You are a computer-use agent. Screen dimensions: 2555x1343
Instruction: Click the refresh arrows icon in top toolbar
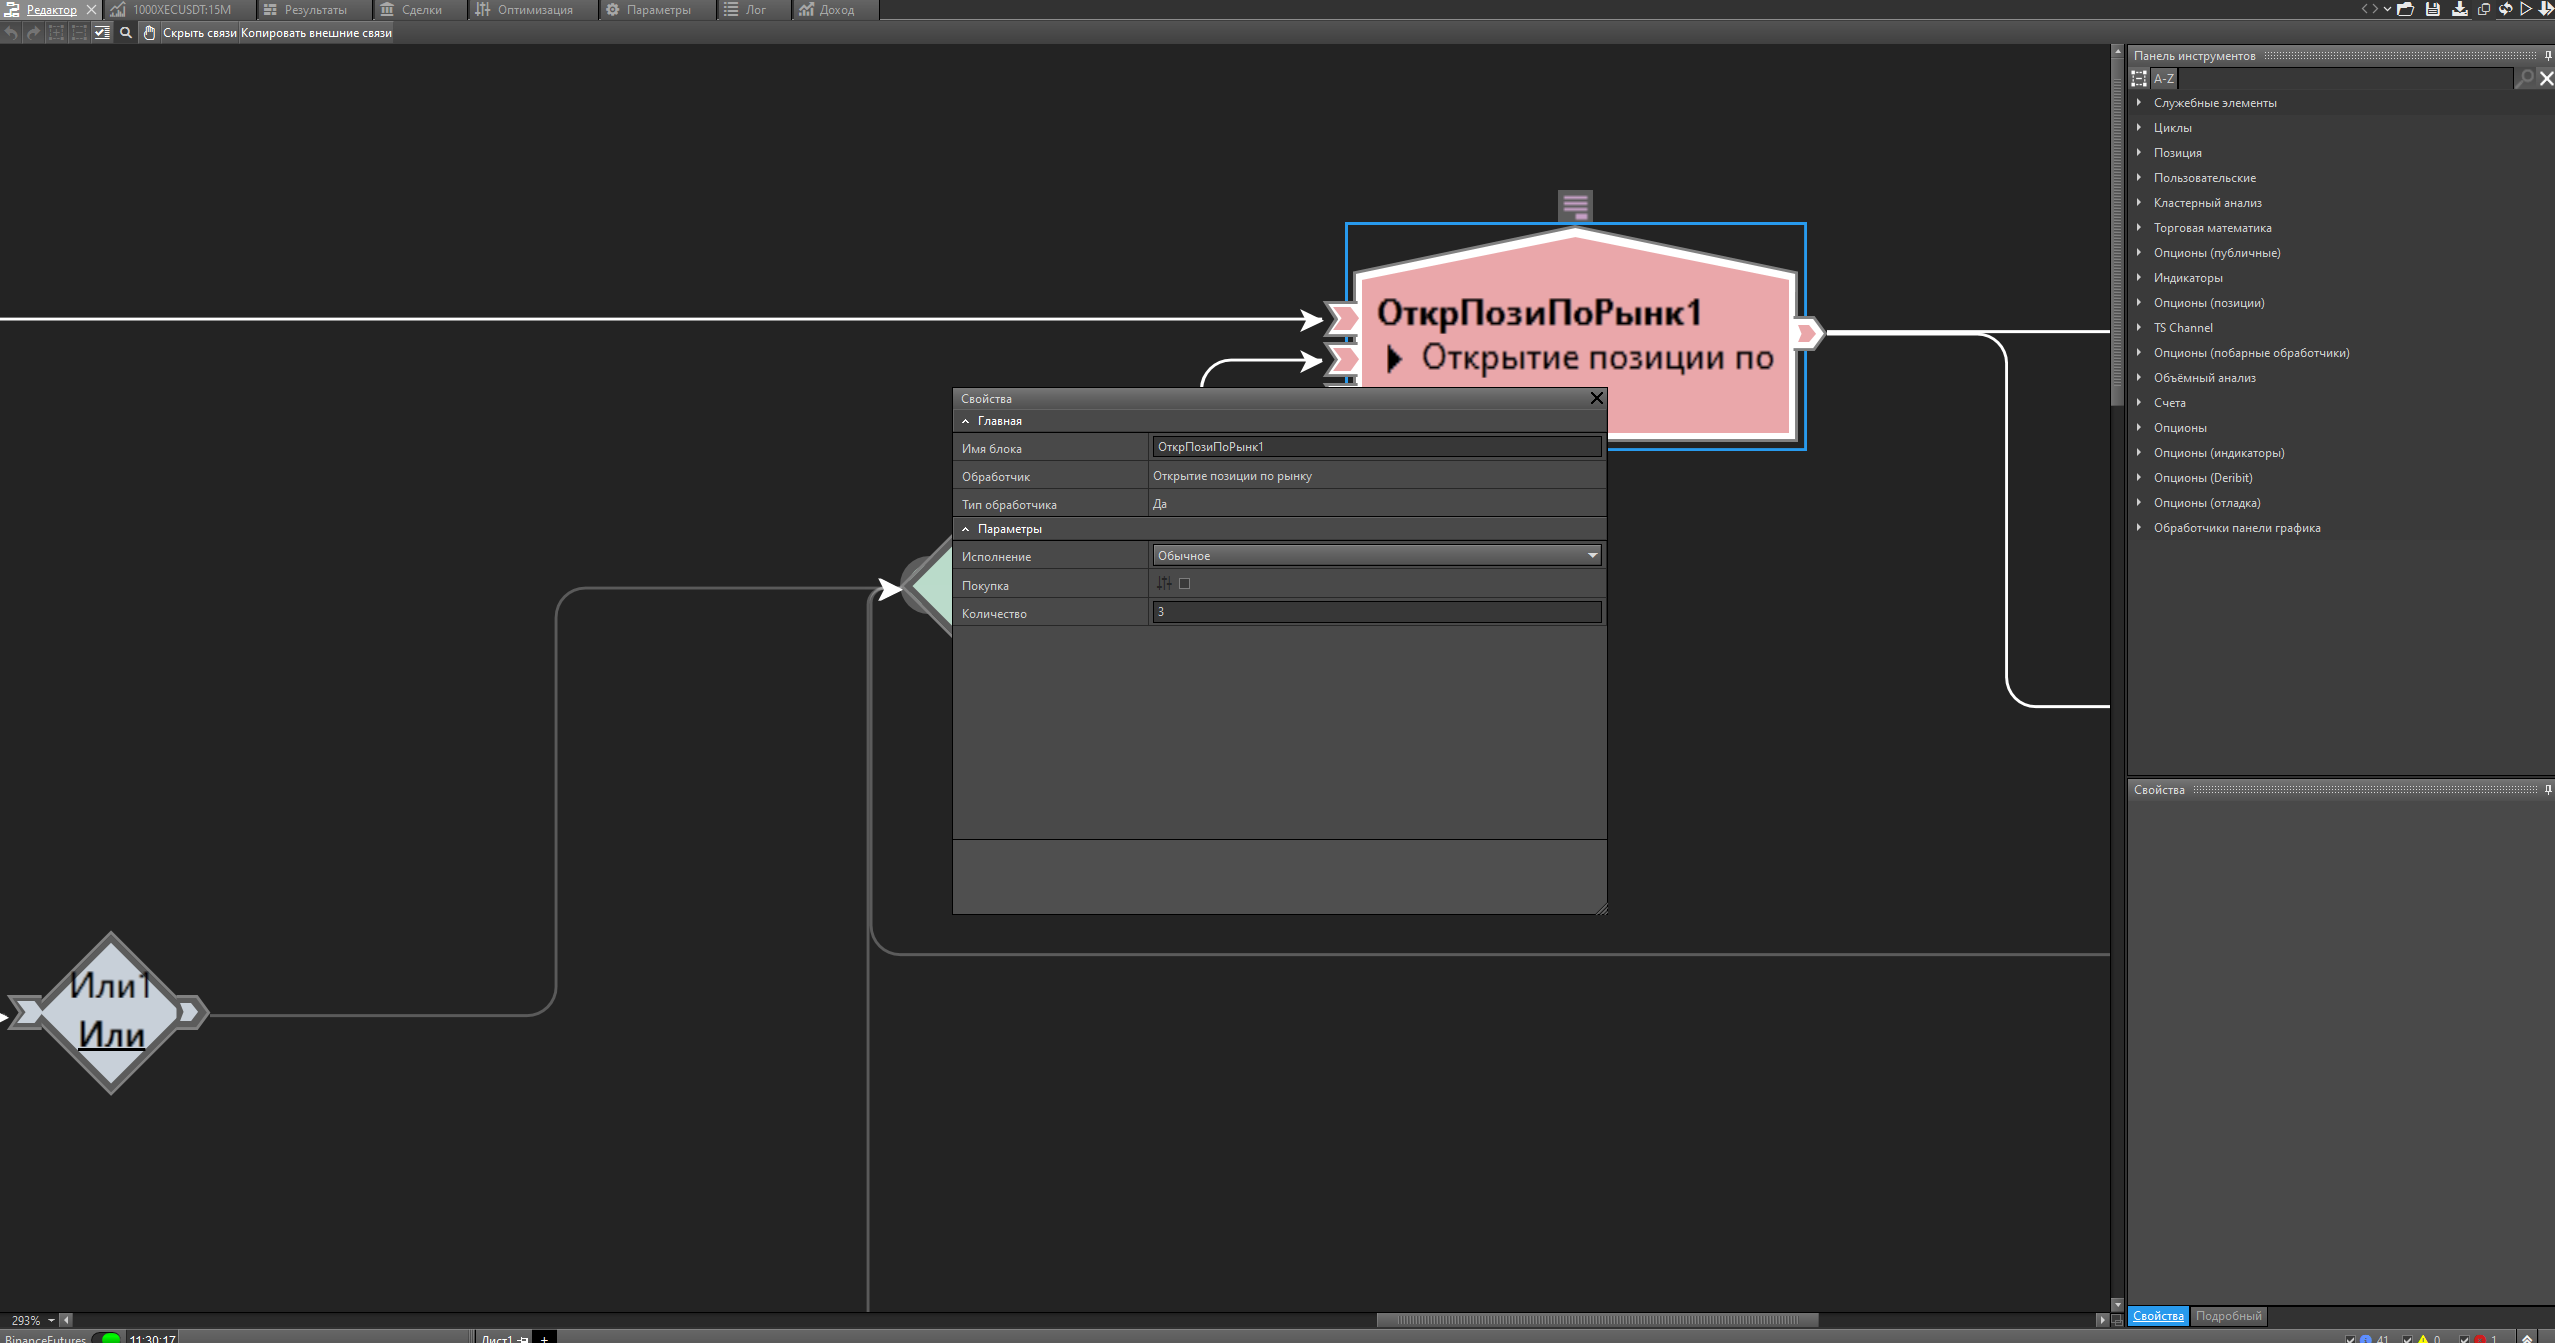2505,9
